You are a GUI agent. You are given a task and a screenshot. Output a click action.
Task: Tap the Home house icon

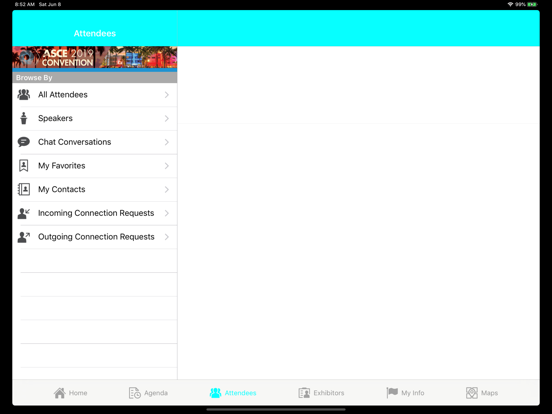tap(59, 393)
